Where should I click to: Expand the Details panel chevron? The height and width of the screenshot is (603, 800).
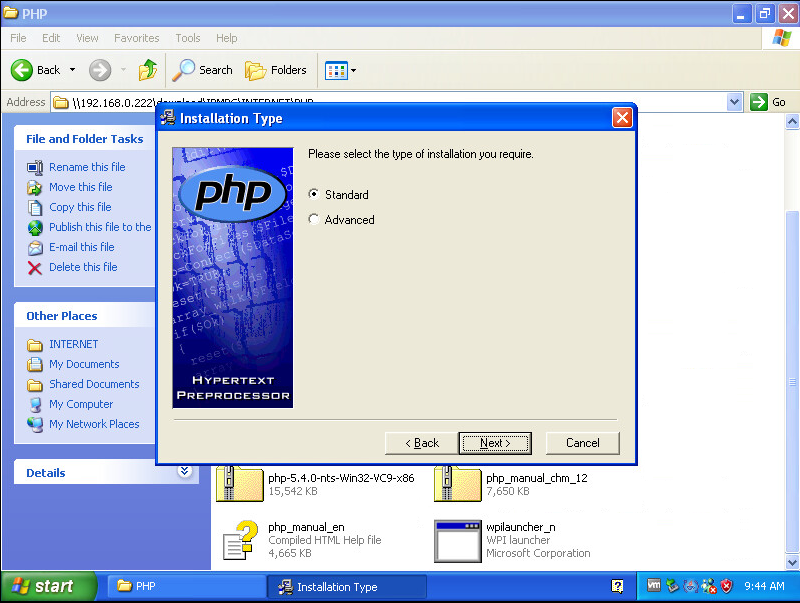184,471
